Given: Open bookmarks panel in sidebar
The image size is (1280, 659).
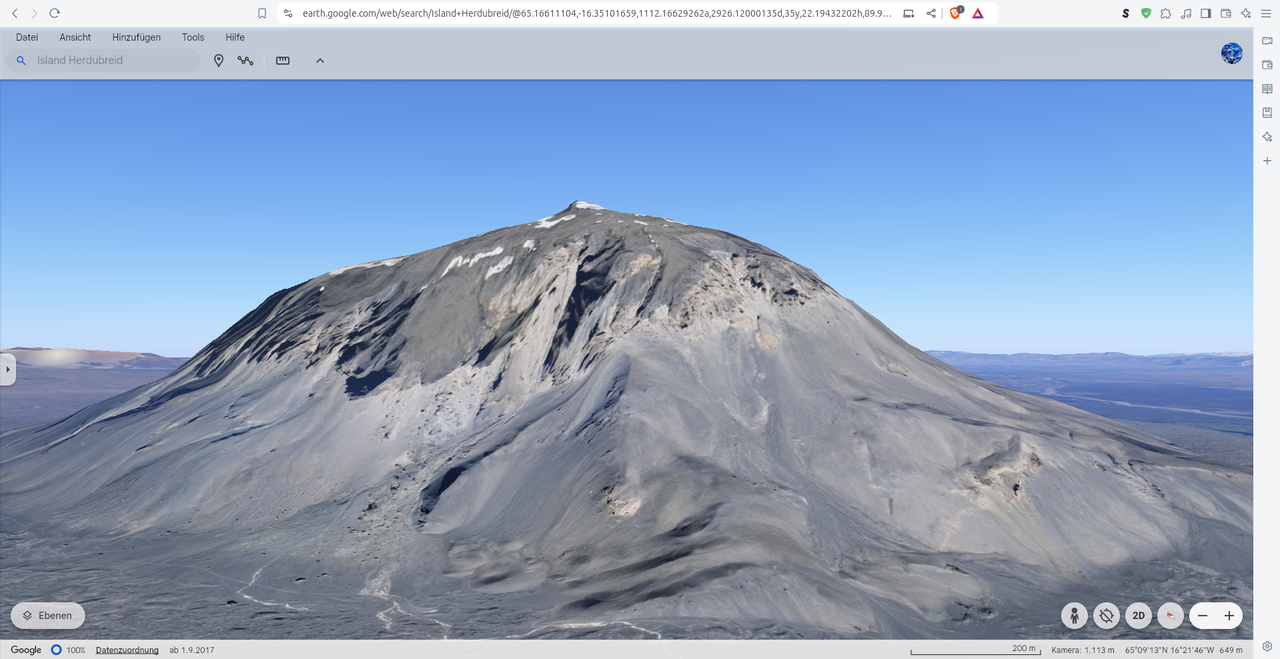Looking at the screenshot, I should click(1267, 112).
